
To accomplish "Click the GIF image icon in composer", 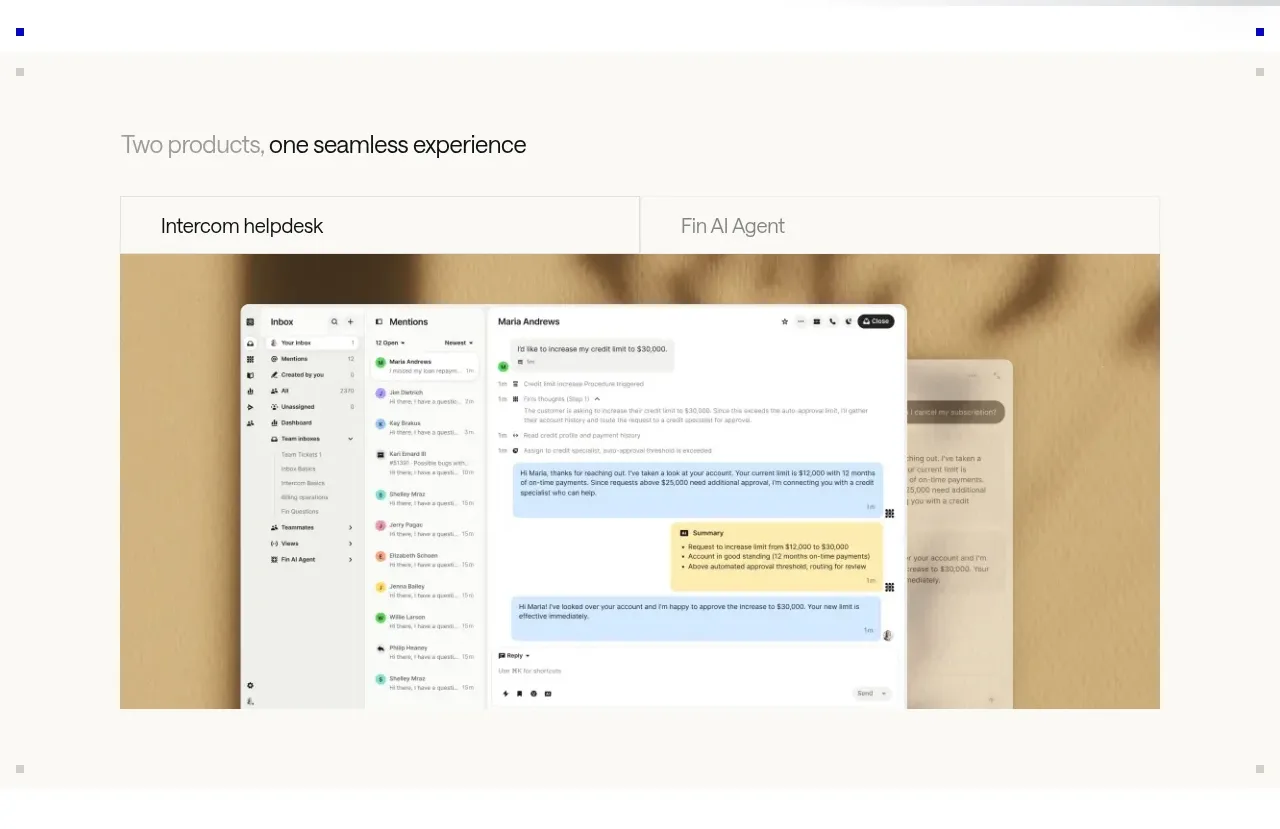I will pos(548,693).
